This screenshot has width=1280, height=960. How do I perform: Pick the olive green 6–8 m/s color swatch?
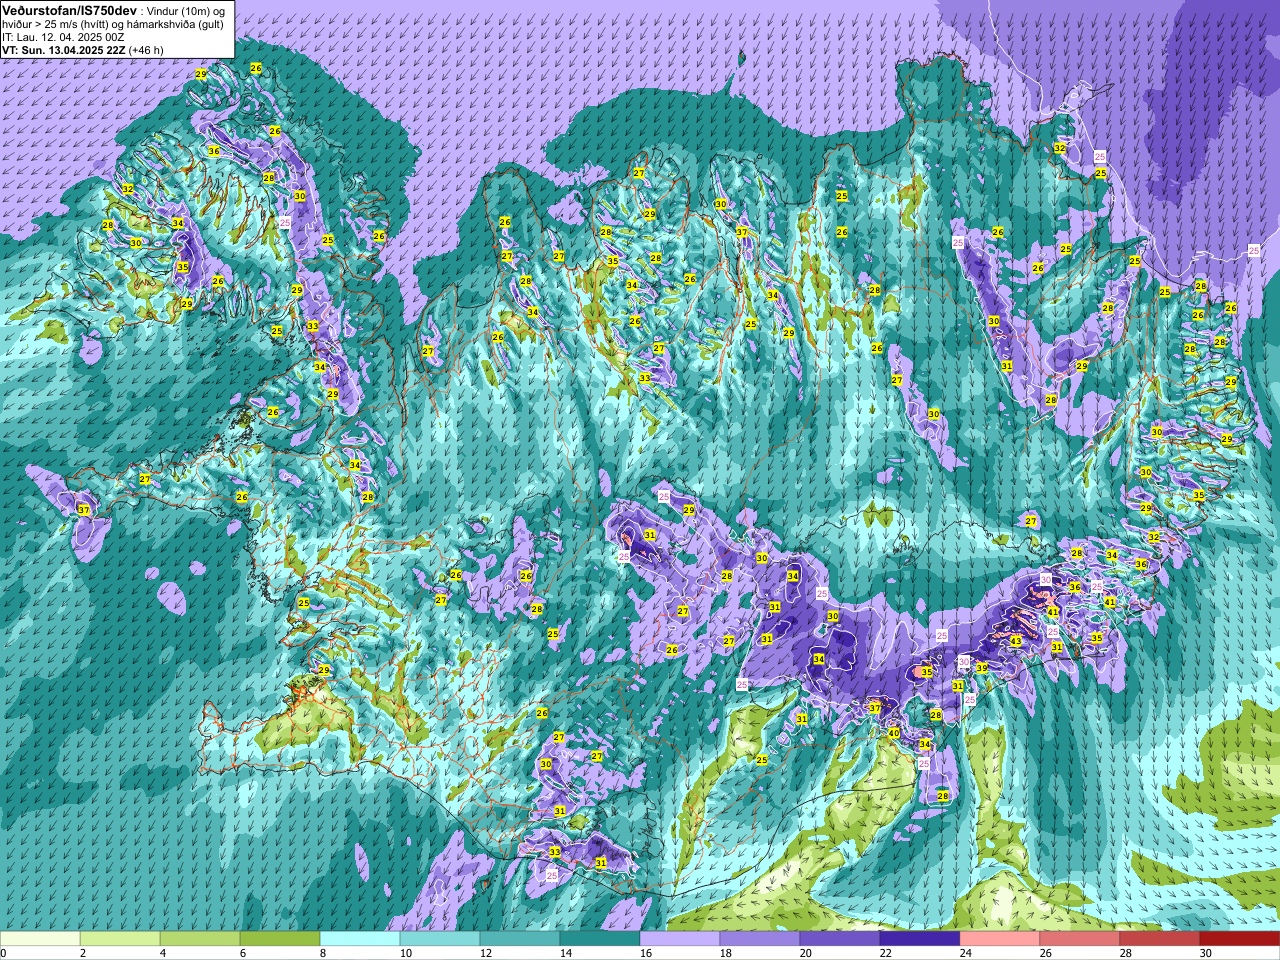(x=280, y=939)
